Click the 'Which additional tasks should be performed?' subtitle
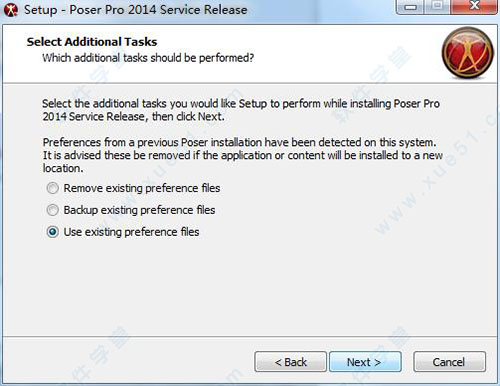Screen dimensions: 500x386 click(x=148, y=58)
